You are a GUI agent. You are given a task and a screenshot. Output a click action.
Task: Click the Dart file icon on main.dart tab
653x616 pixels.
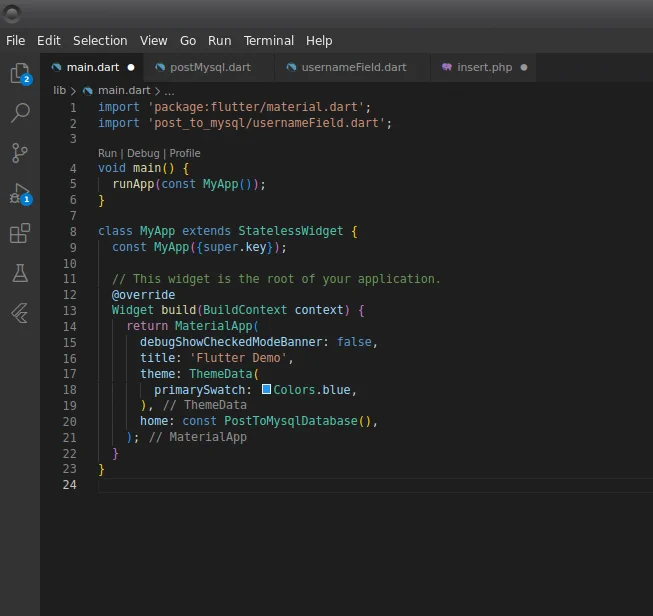56,67
